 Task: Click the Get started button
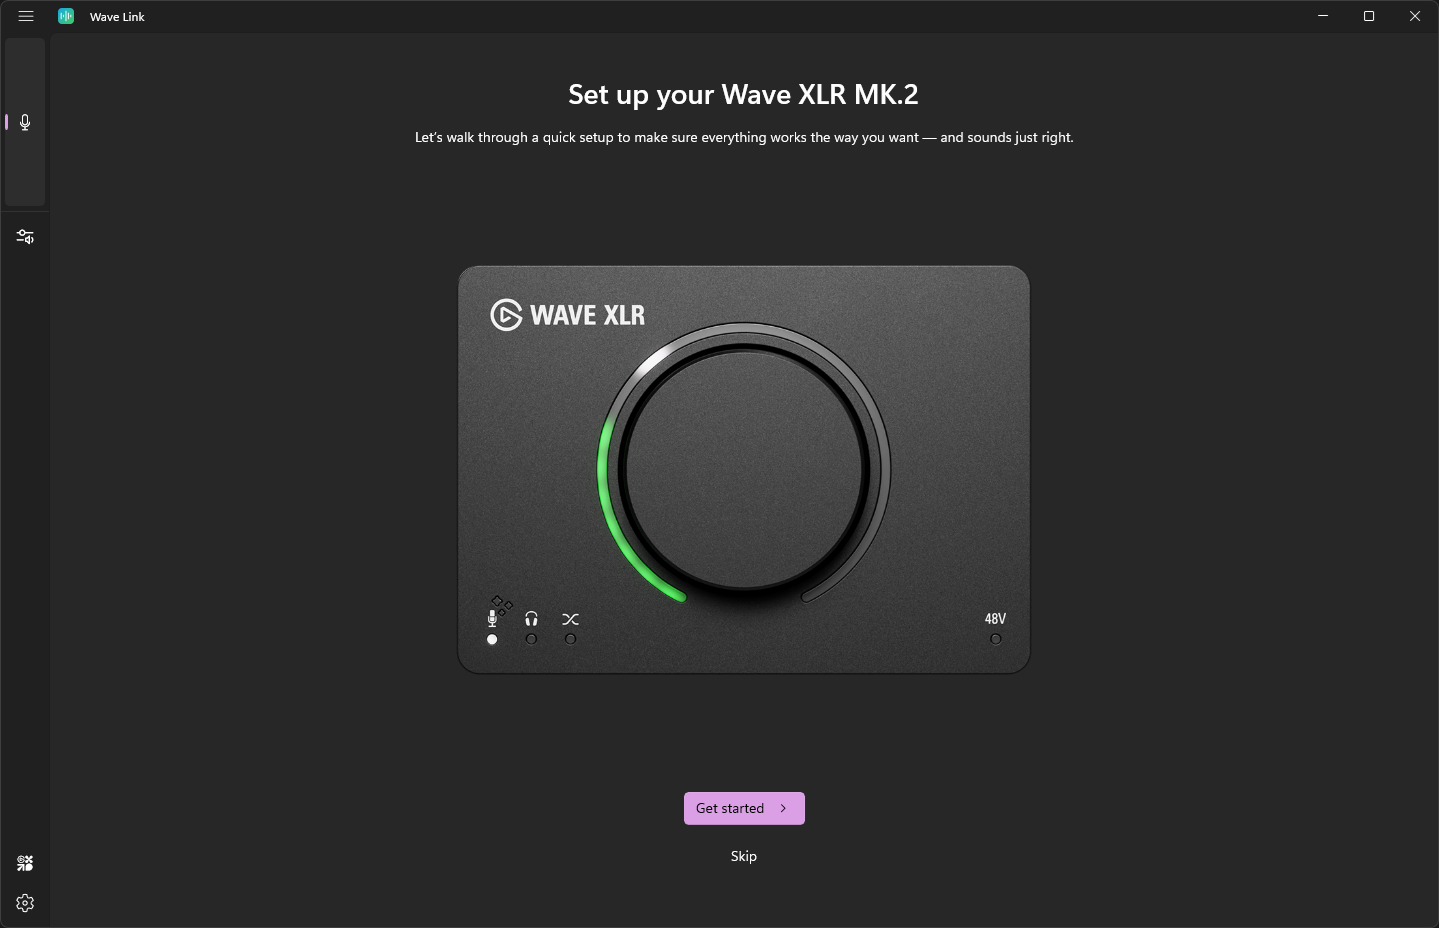744,808
